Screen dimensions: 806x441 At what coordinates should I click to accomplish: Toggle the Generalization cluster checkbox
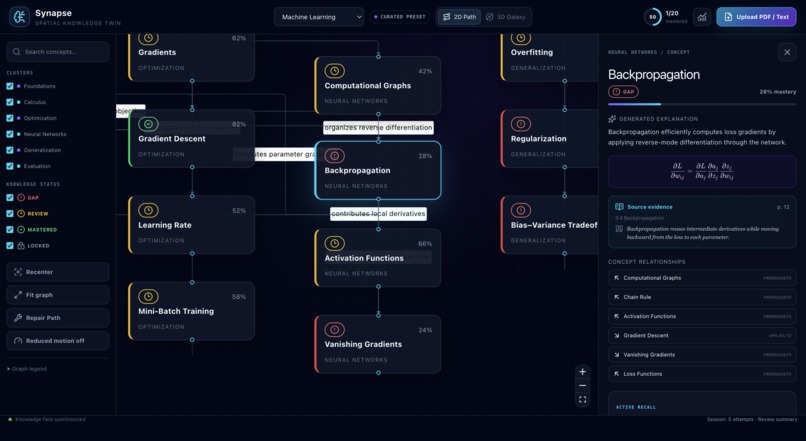10,150
